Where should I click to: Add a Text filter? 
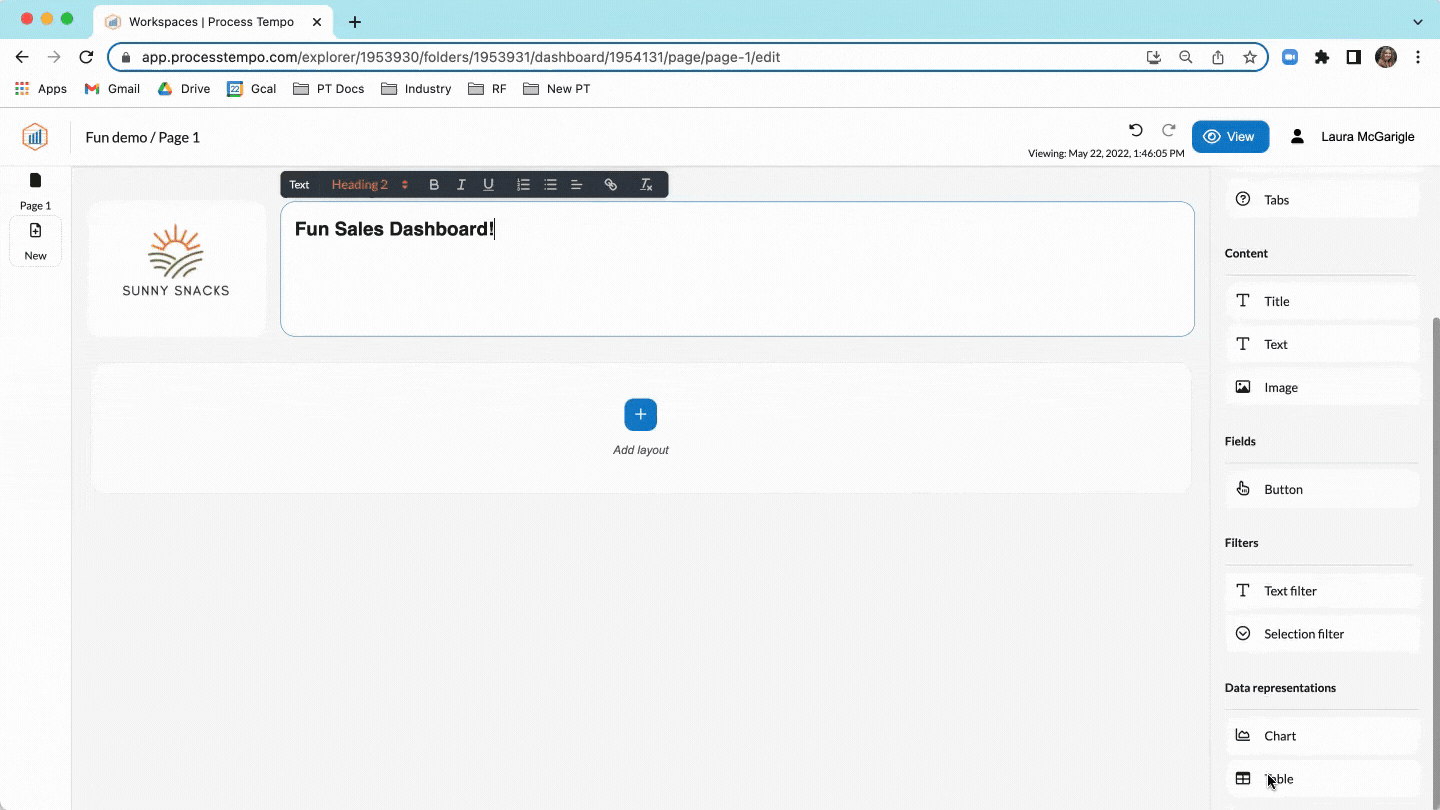pyautogui.click(x=1322, y=591)
